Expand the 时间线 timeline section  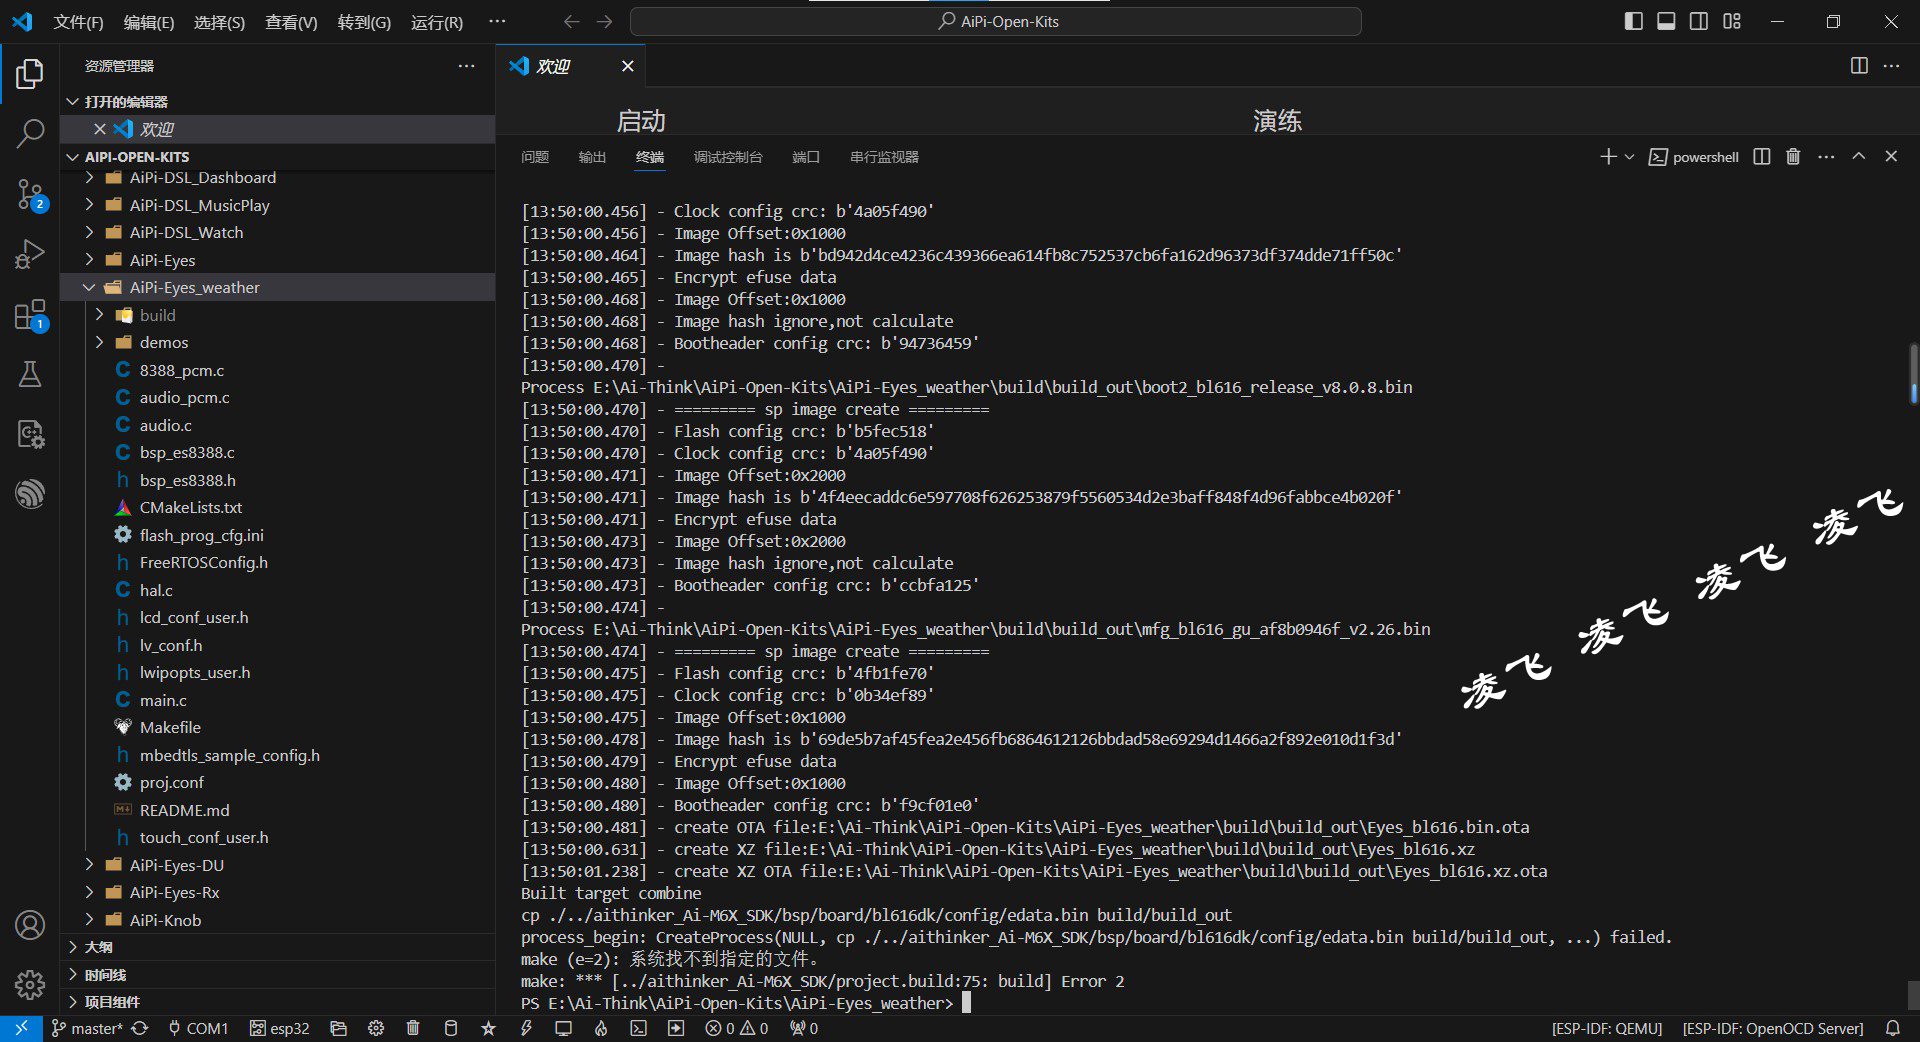click(x=278, y=975)
